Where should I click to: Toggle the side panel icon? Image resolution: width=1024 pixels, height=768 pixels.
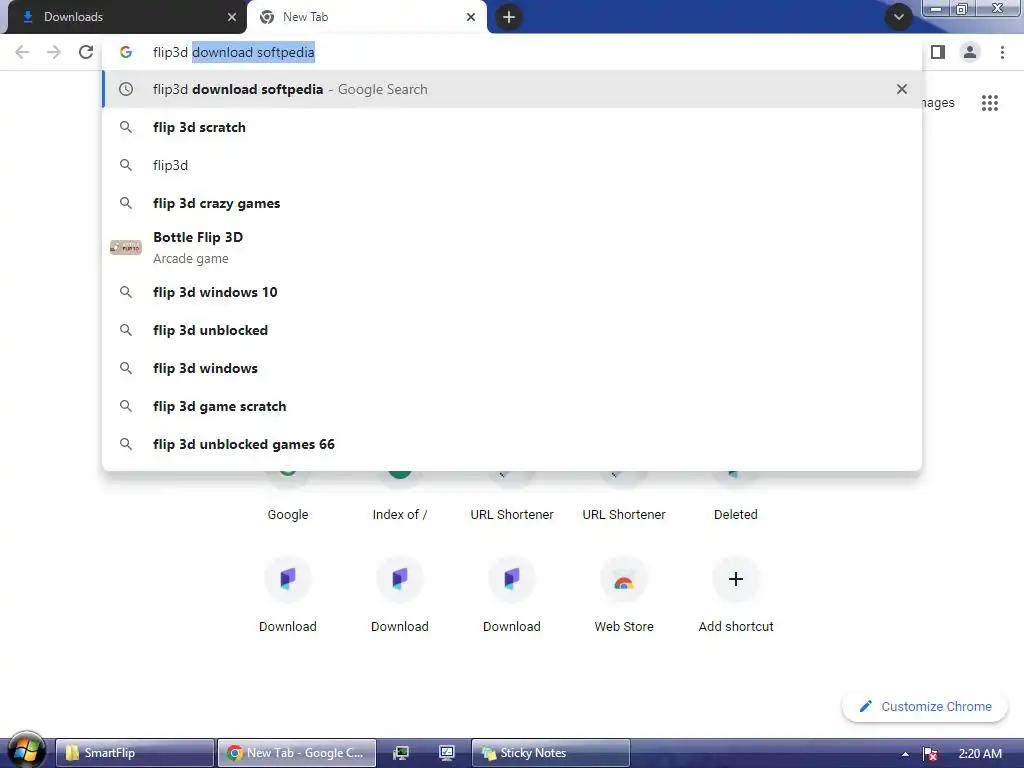pyautogui.click(x=938, y=52)
